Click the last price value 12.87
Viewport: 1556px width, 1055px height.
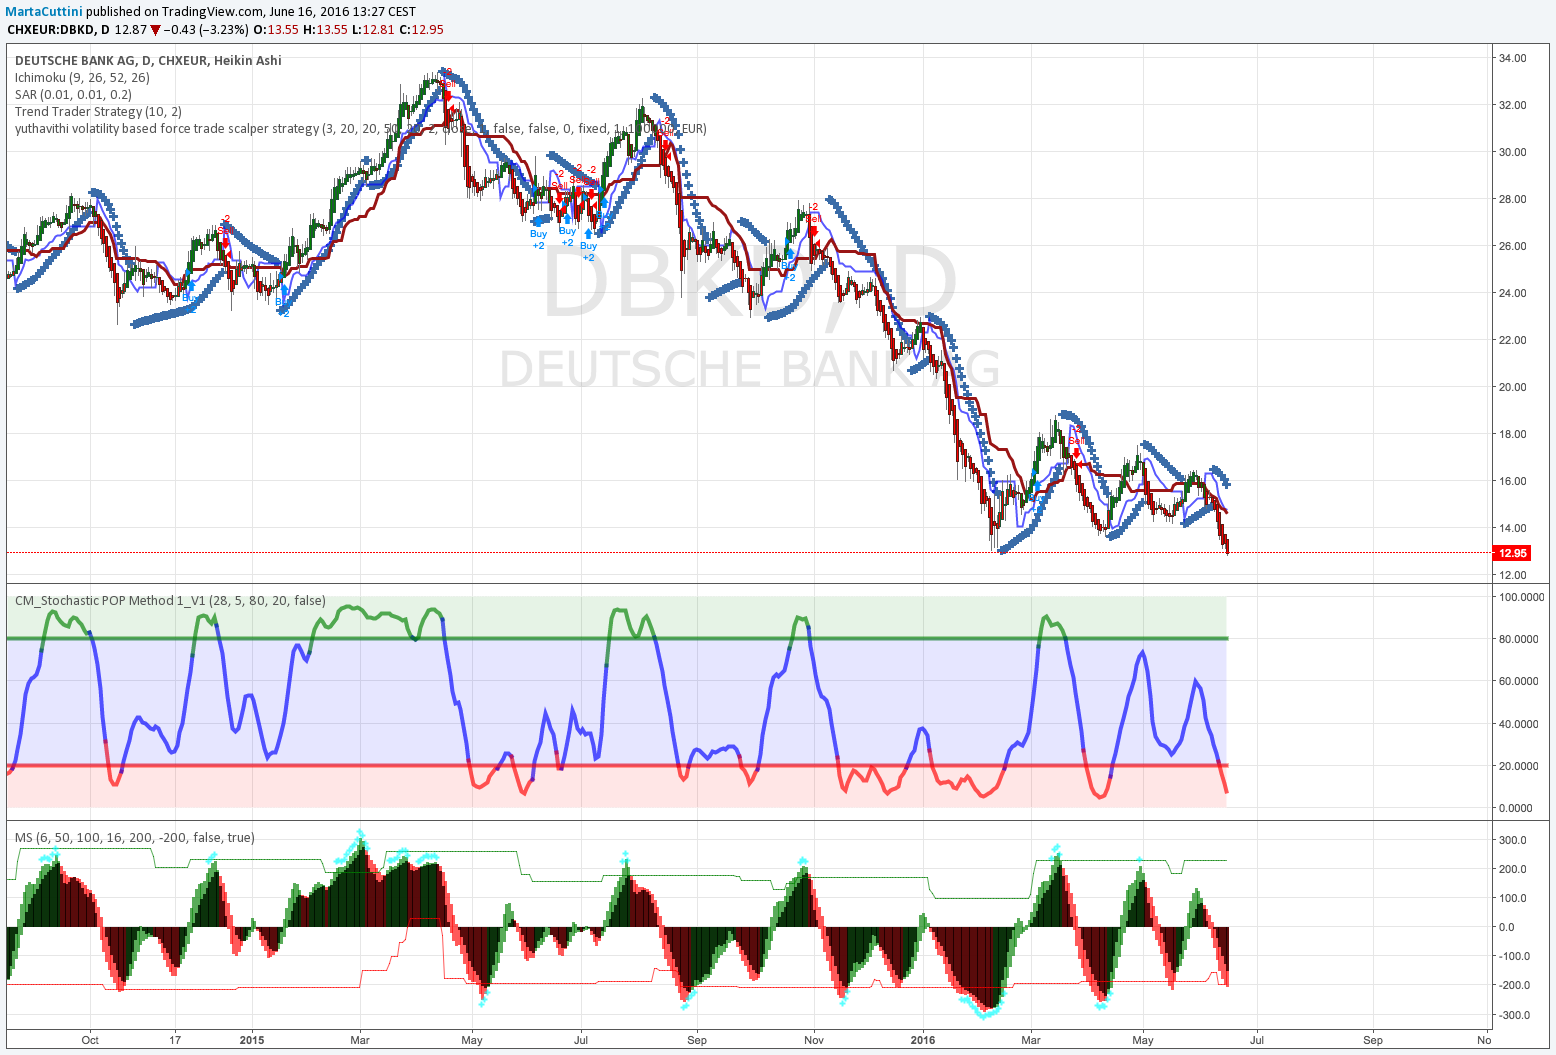[131, 29]
